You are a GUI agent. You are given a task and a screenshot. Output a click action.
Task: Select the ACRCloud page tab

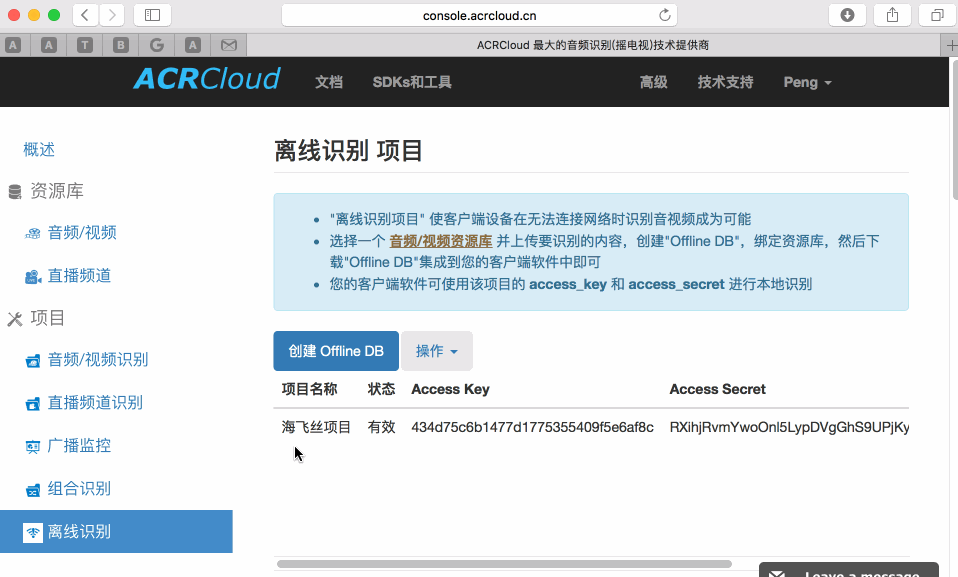(x=593, y=45)
